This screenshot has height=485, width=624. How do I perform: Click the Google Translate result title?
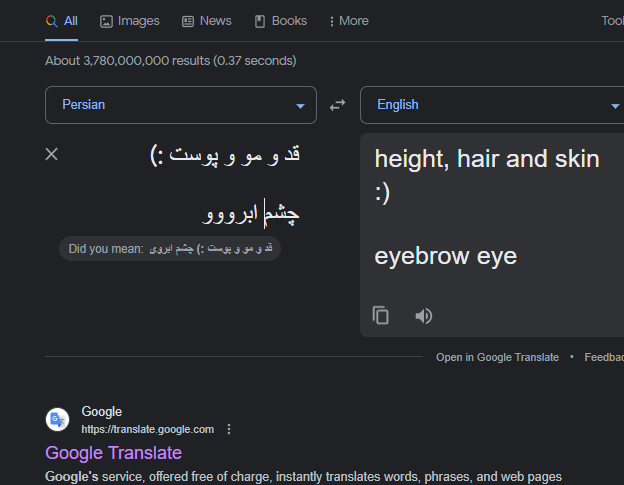[113, 453]
